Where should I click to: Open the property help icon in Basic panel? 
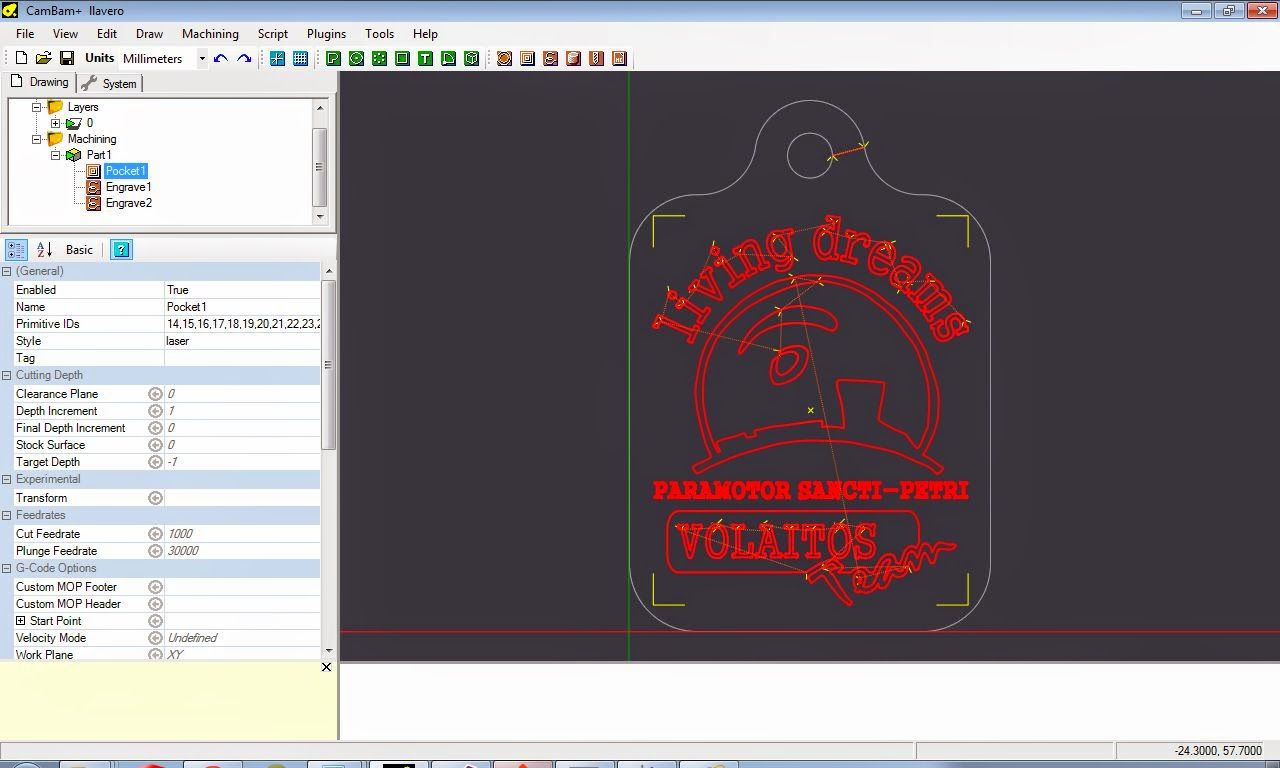121,249
